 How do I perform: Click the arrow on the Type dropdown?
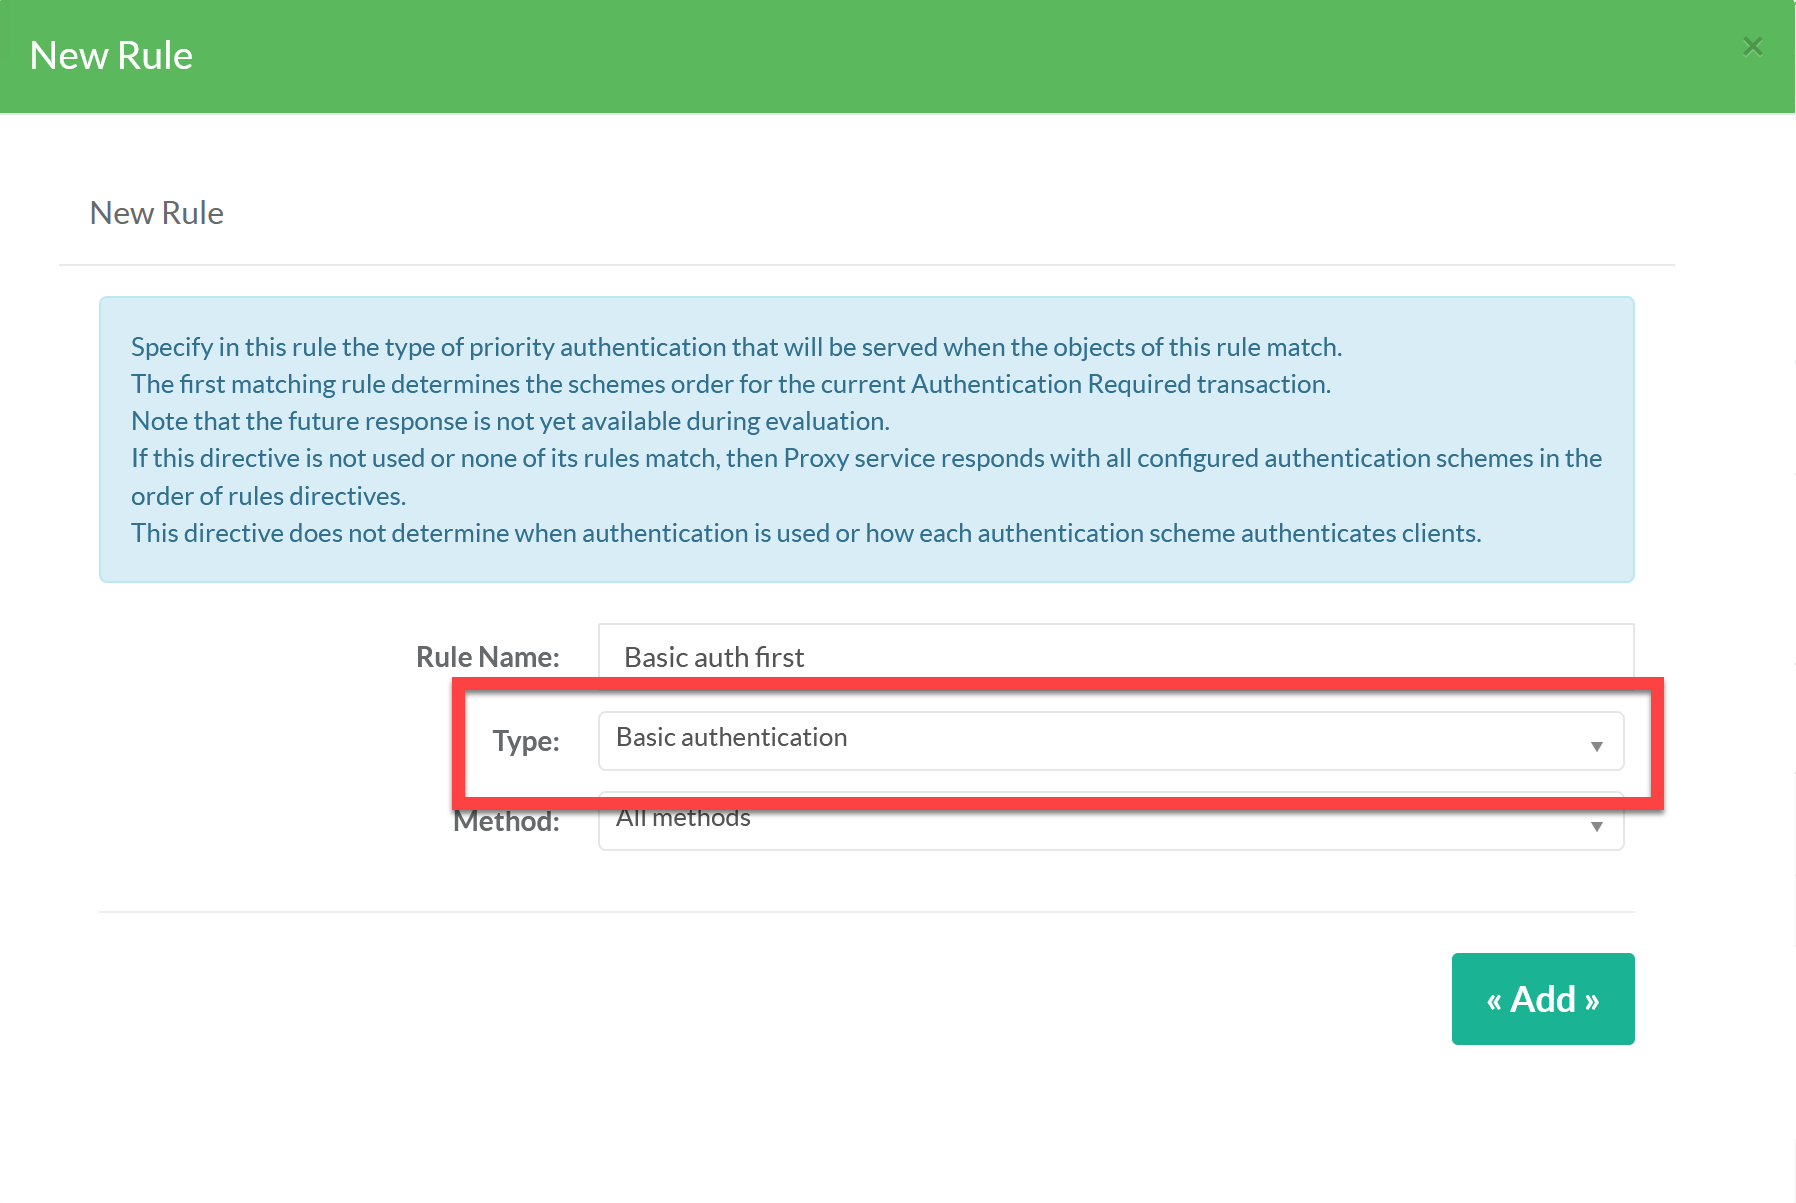coord(1596,746)
